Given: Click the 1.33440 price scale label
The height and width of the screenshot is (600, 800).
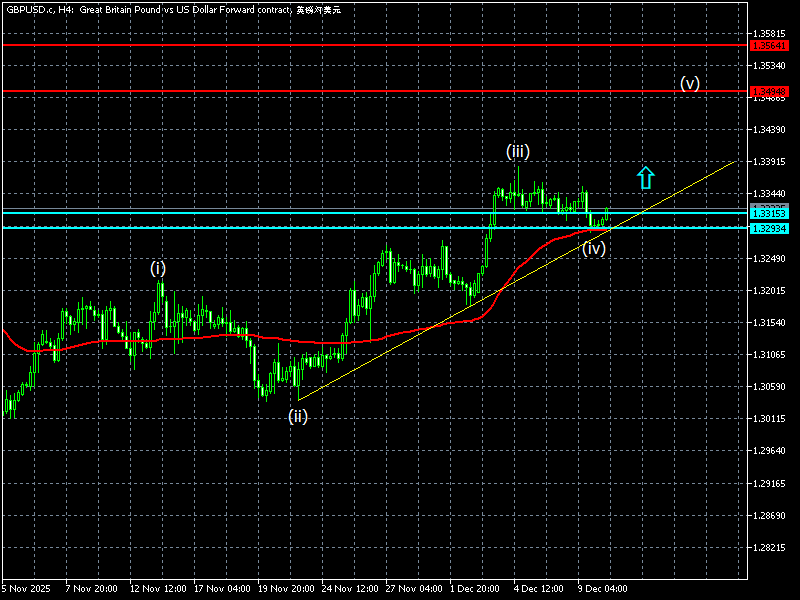Looking at the screenshot, I should (x=769, y=194).
